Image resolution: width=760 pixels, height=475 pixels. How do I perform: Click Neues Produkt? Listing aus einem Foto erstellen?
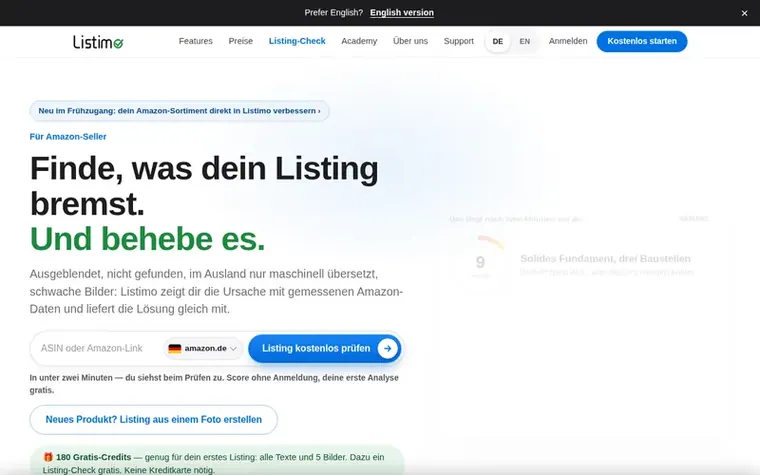[154, 420]
